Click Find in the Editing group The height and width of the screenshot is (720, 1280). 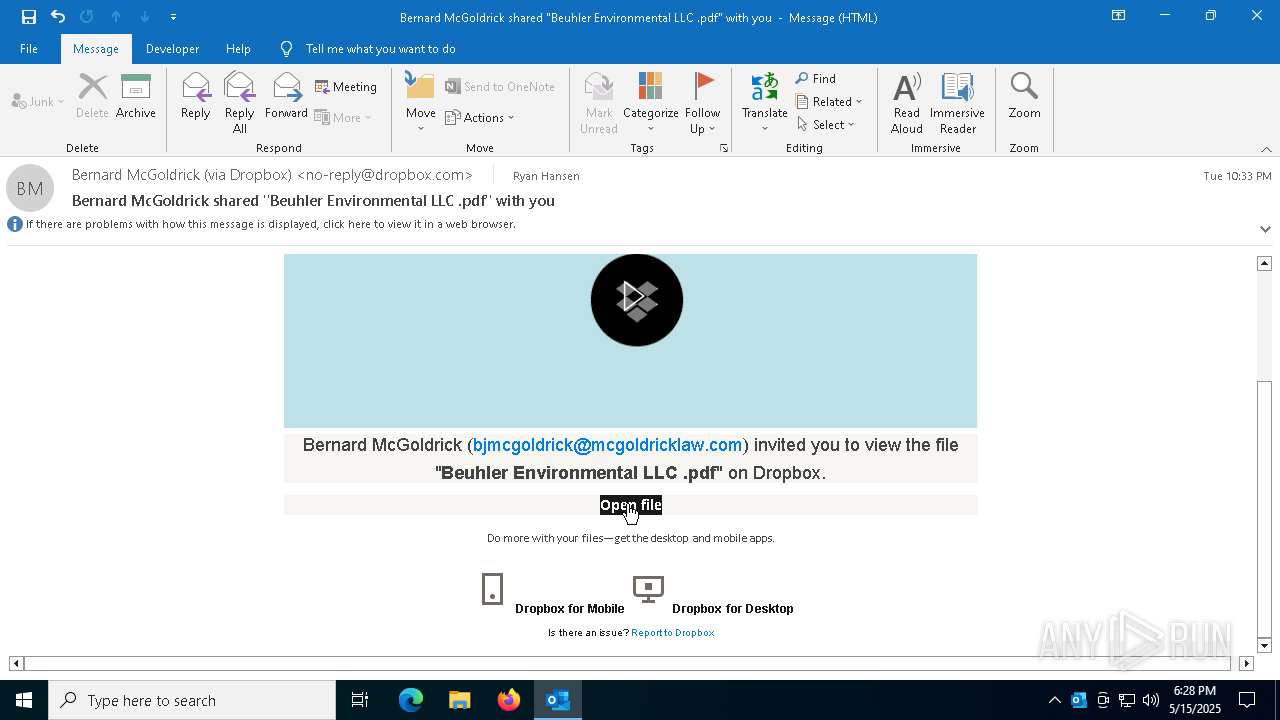[816, 78]
